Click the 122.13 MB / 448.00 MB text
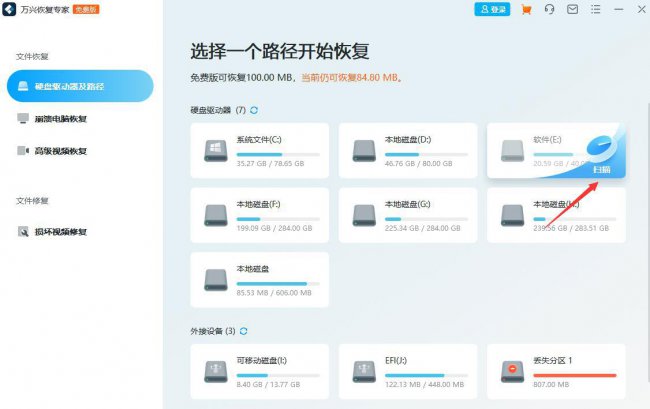 (x=424, y=384)
